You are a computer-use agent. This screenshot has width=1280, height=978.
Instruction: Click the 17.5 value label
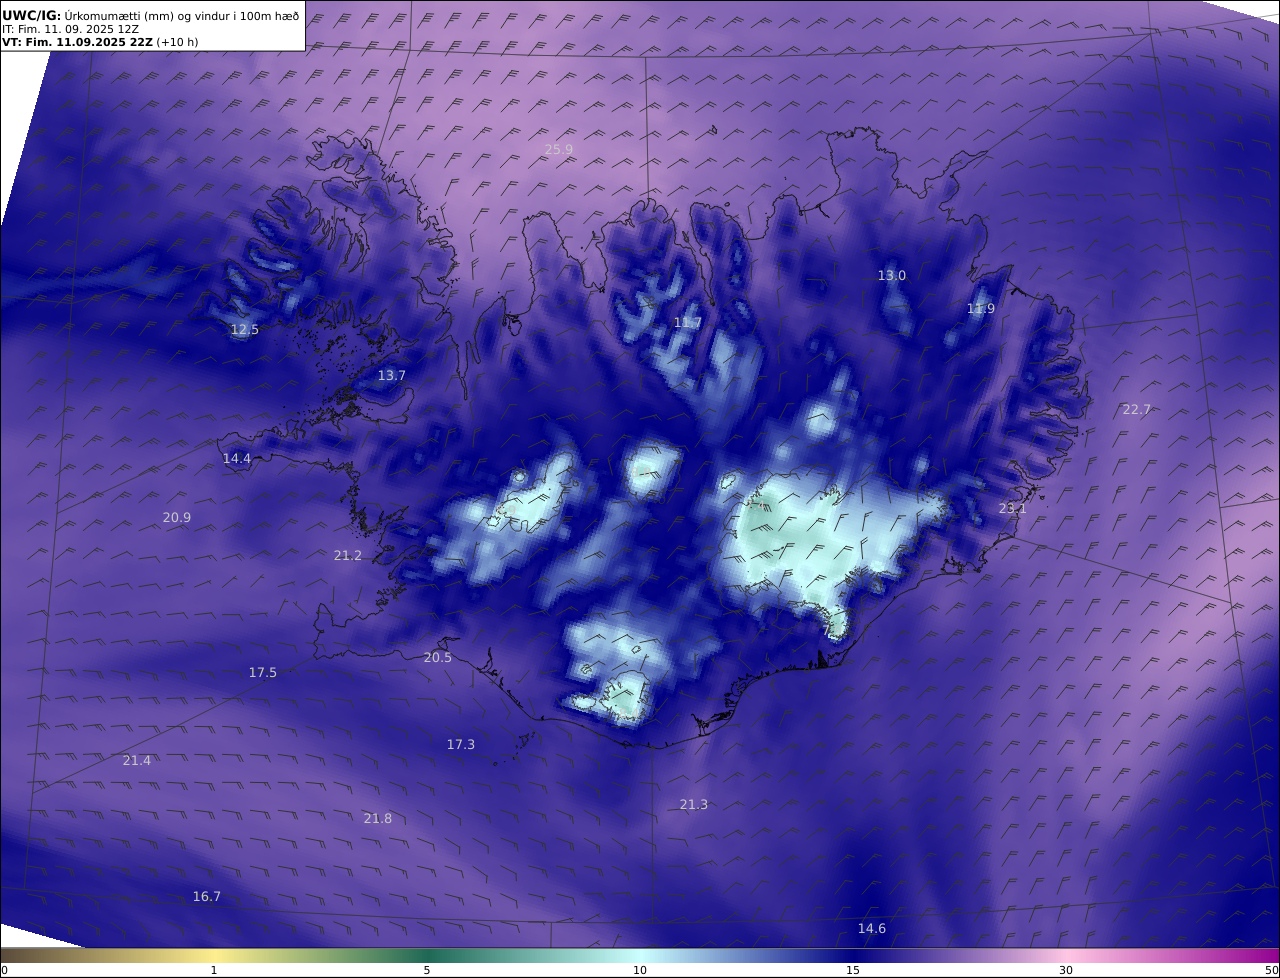click(263, 673)
